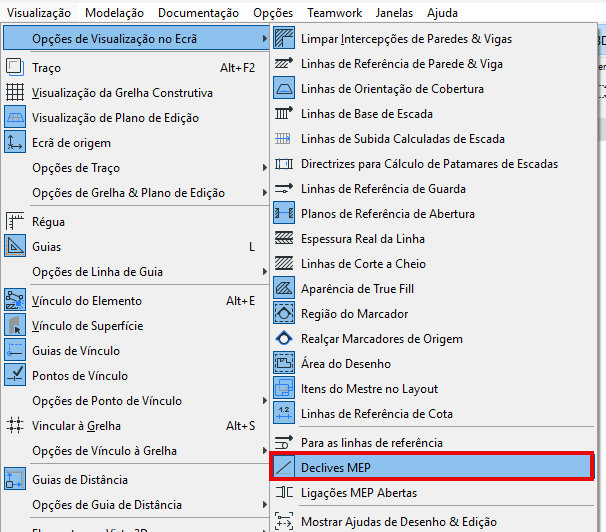The image size is (606, 532).
Task: Click the Aparência de True Fill icon
Action: coord(284,288)
